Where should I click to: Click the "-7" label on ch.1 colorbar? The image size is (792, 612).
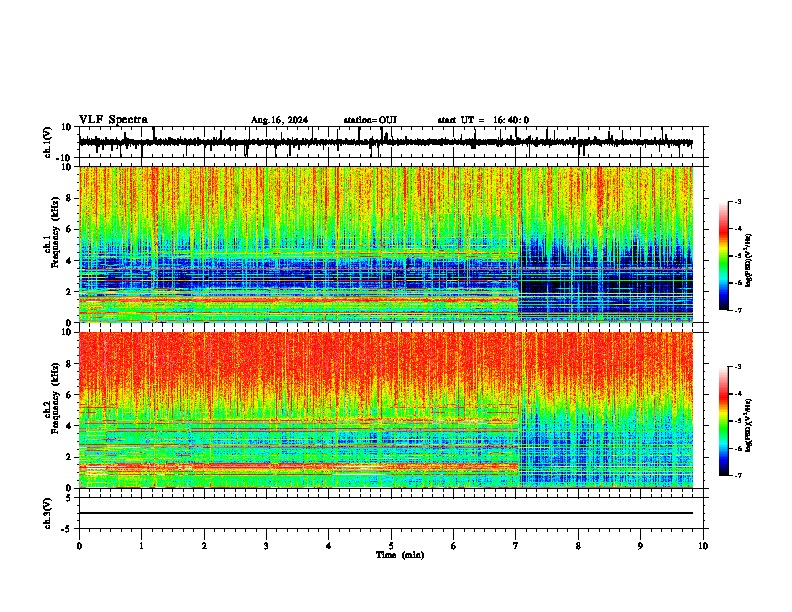click(738, 310)
